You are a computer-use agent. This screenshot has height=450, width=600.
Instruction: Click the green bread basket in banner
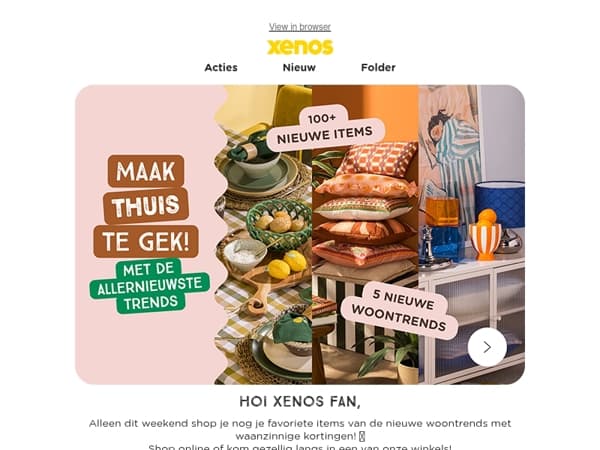coord(279,223)
